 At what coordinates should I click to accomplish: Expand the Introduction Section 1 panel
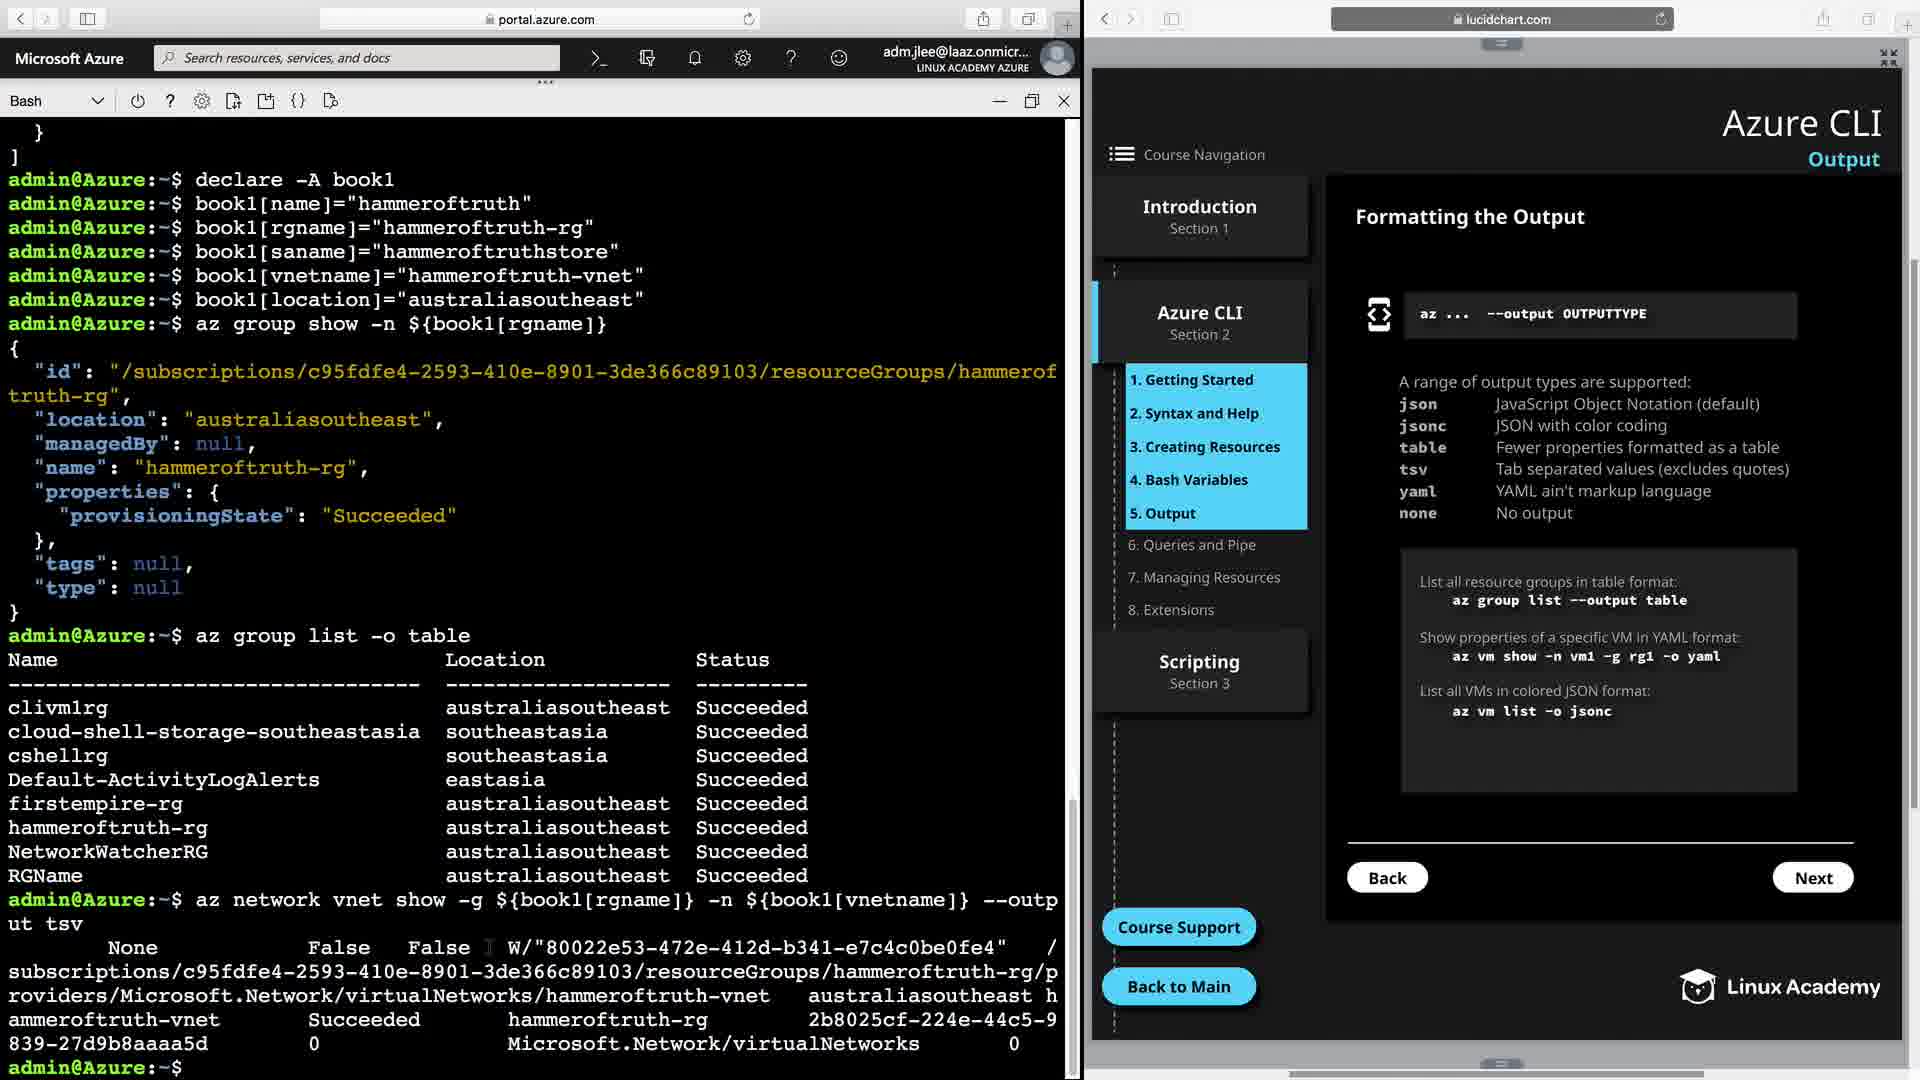[x=1199, y=216]
